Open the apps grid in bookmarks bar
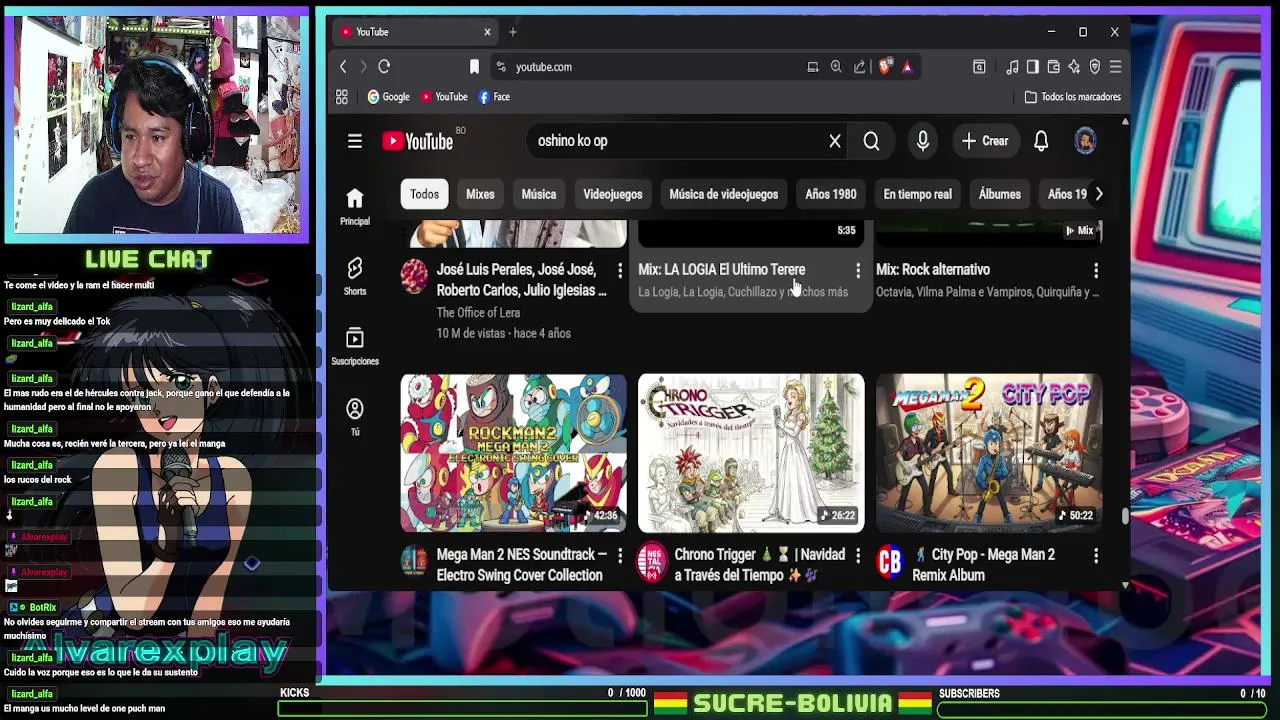 (x=342, y=97)
